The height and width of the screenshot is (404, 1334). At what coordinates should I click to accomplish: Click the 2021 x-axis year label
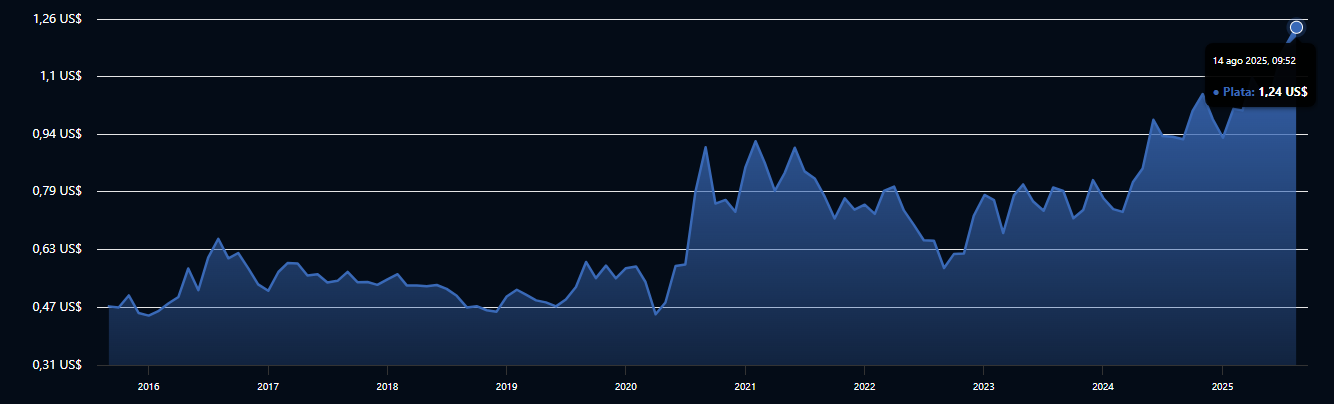(745, 386)
